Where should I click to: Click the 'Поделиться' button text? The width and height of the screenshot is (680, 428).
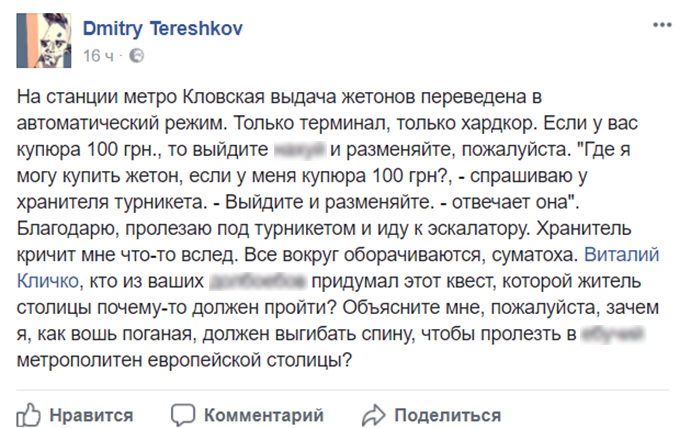[448, 415]
